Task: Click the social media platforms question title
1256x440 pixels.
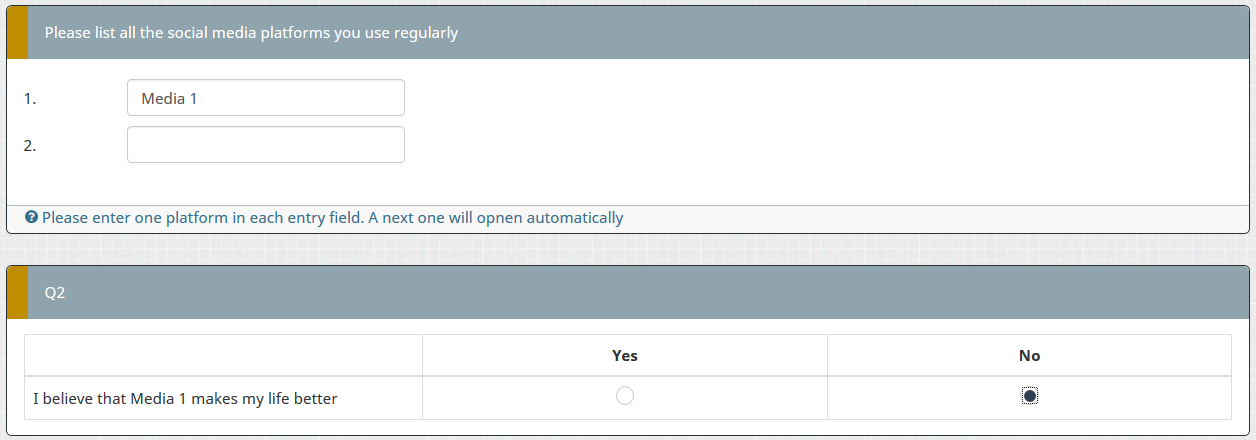Action: (x=251, y=33)
